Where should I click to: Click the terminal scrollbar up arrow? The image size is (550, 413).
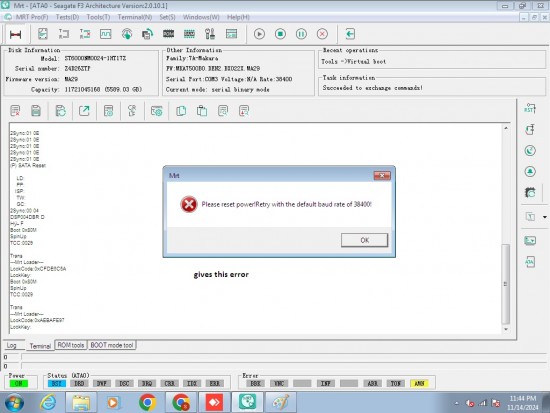pyautogui.click(x=506, y=128)
